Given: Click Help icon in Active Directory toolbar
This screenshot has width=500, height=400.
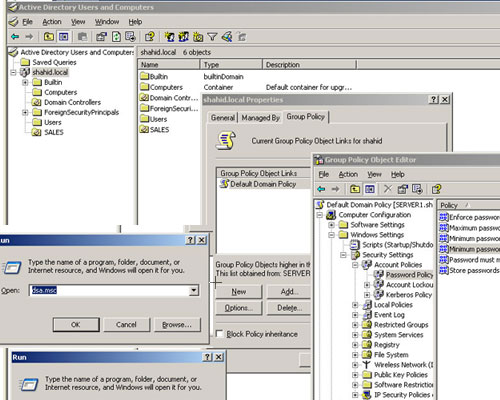Looking at the screenshot, I should pyautogui.click(x=150, y=37).
